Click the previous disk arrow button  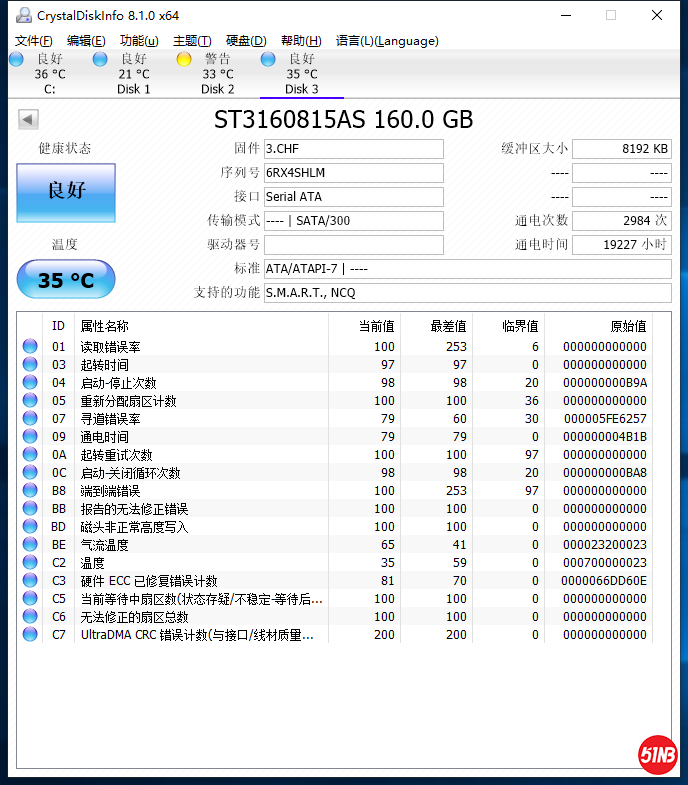pos(28,120)
